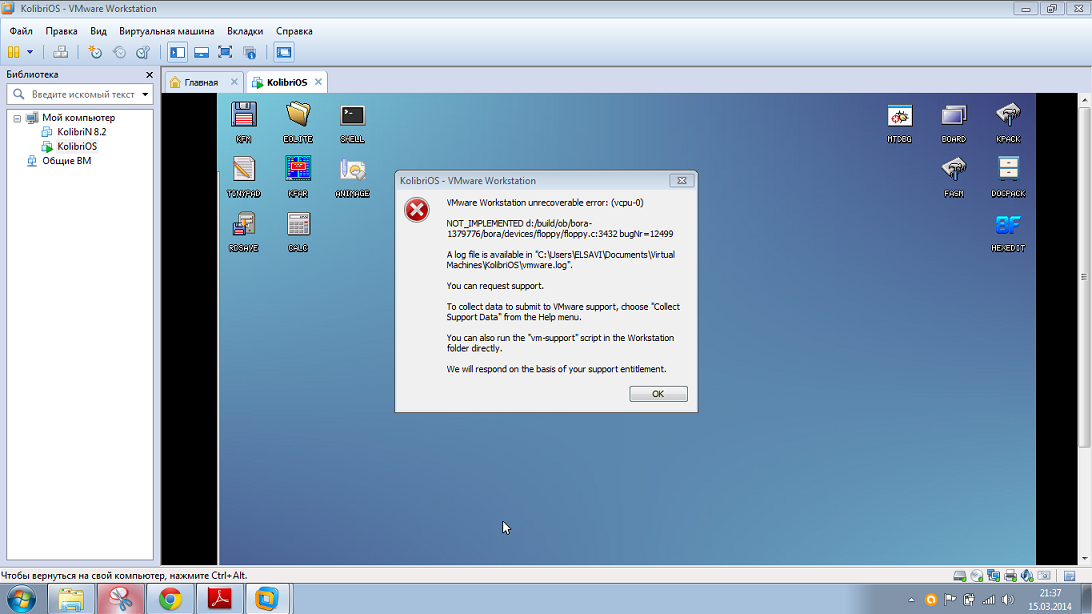
Task: Open the Виртуальная машина menu
Action: [x=166, y=31]
